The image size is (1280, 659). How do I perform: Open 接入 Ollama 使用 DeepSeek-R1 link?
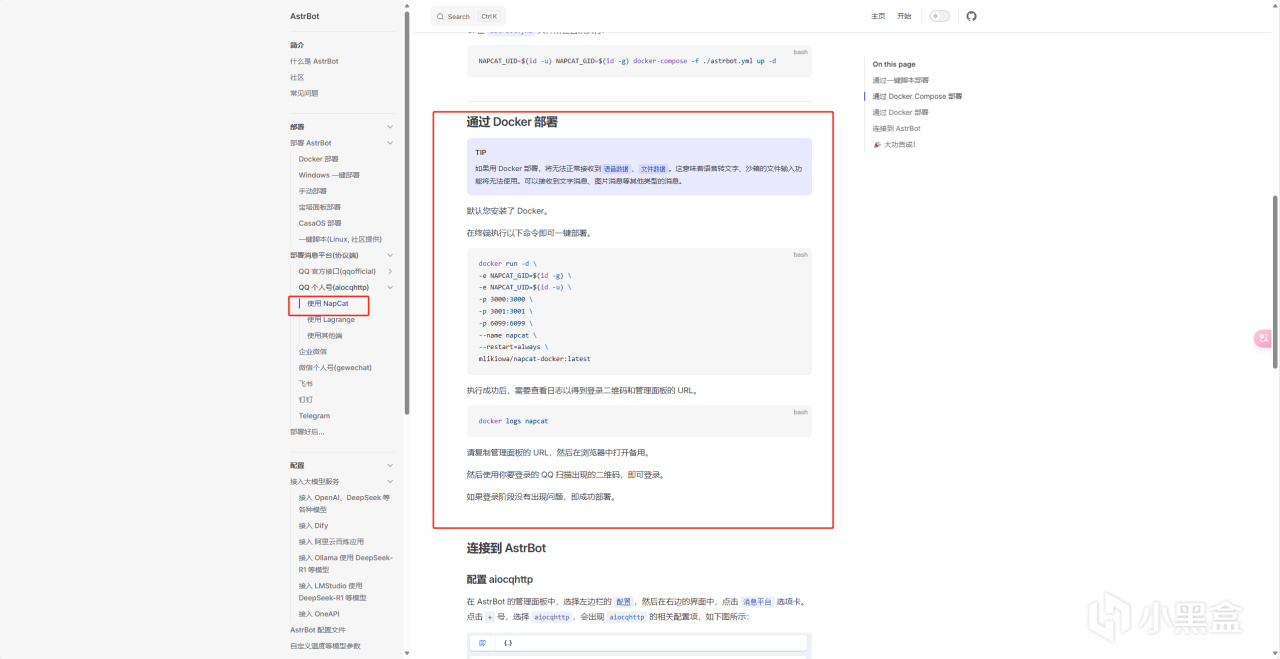(345, 563)
